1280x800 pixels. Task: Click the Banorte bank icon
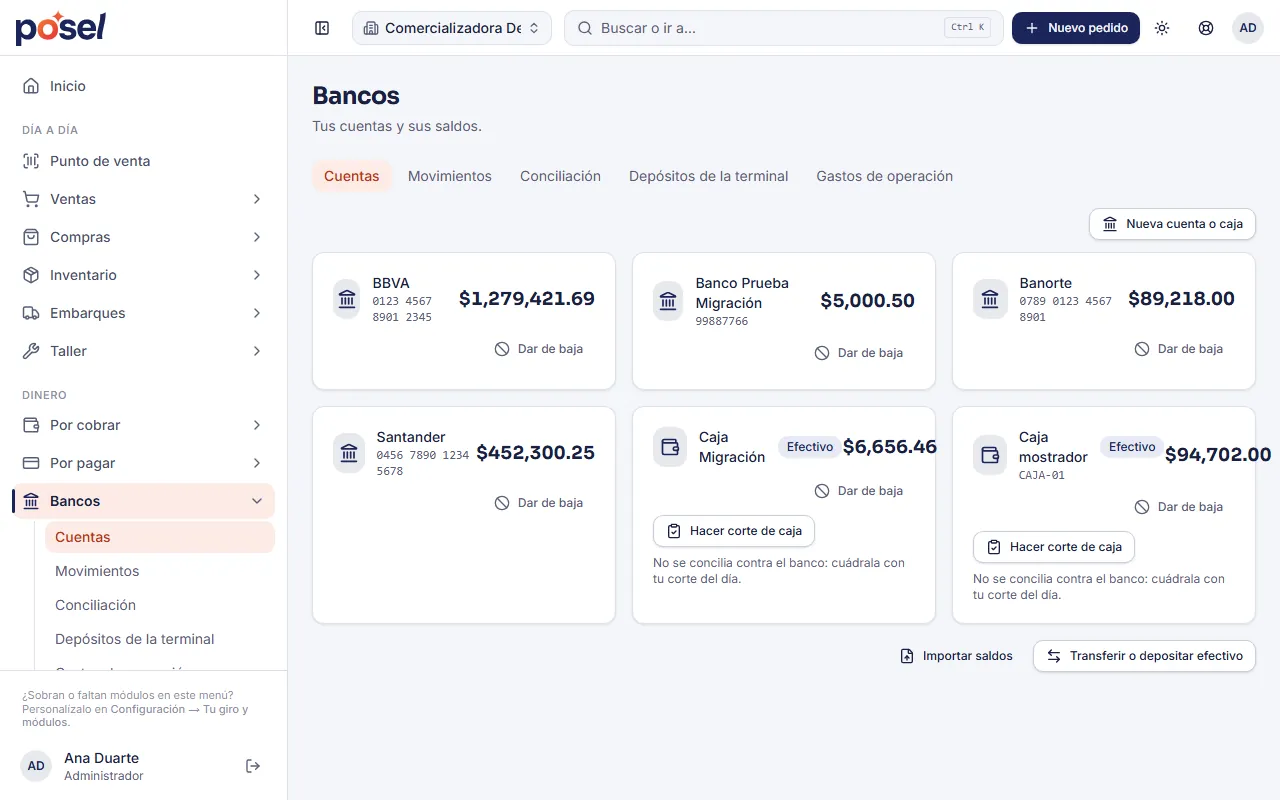[990, 299]
